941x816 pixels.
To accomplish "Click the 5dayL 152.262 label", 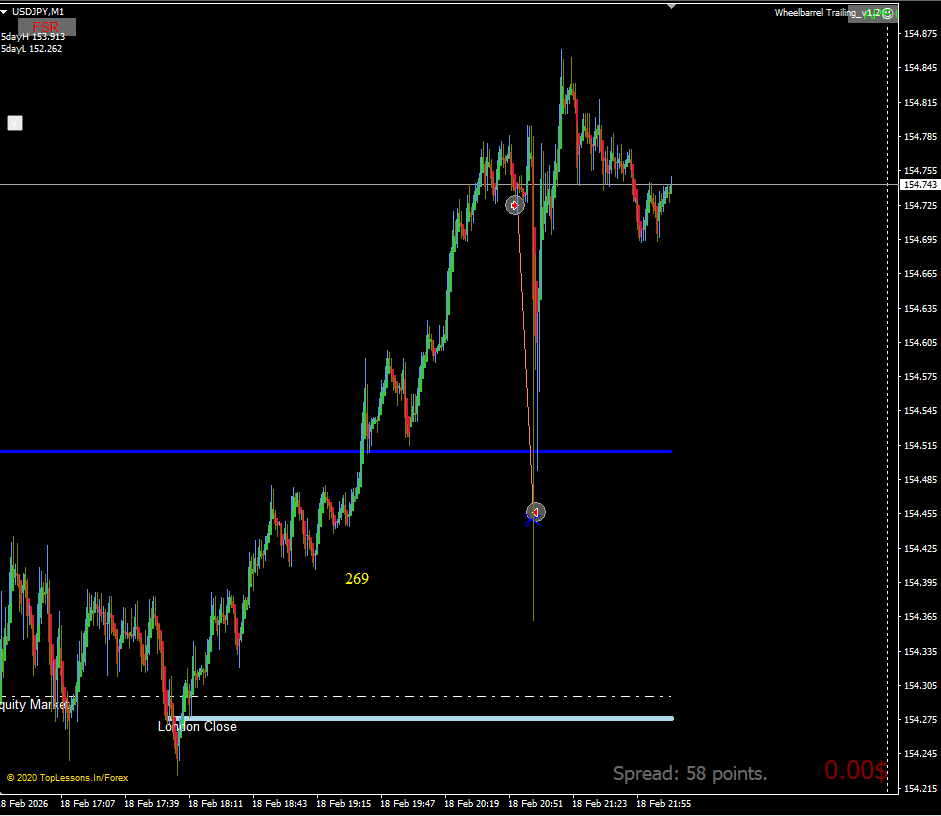I will [32, 49].
